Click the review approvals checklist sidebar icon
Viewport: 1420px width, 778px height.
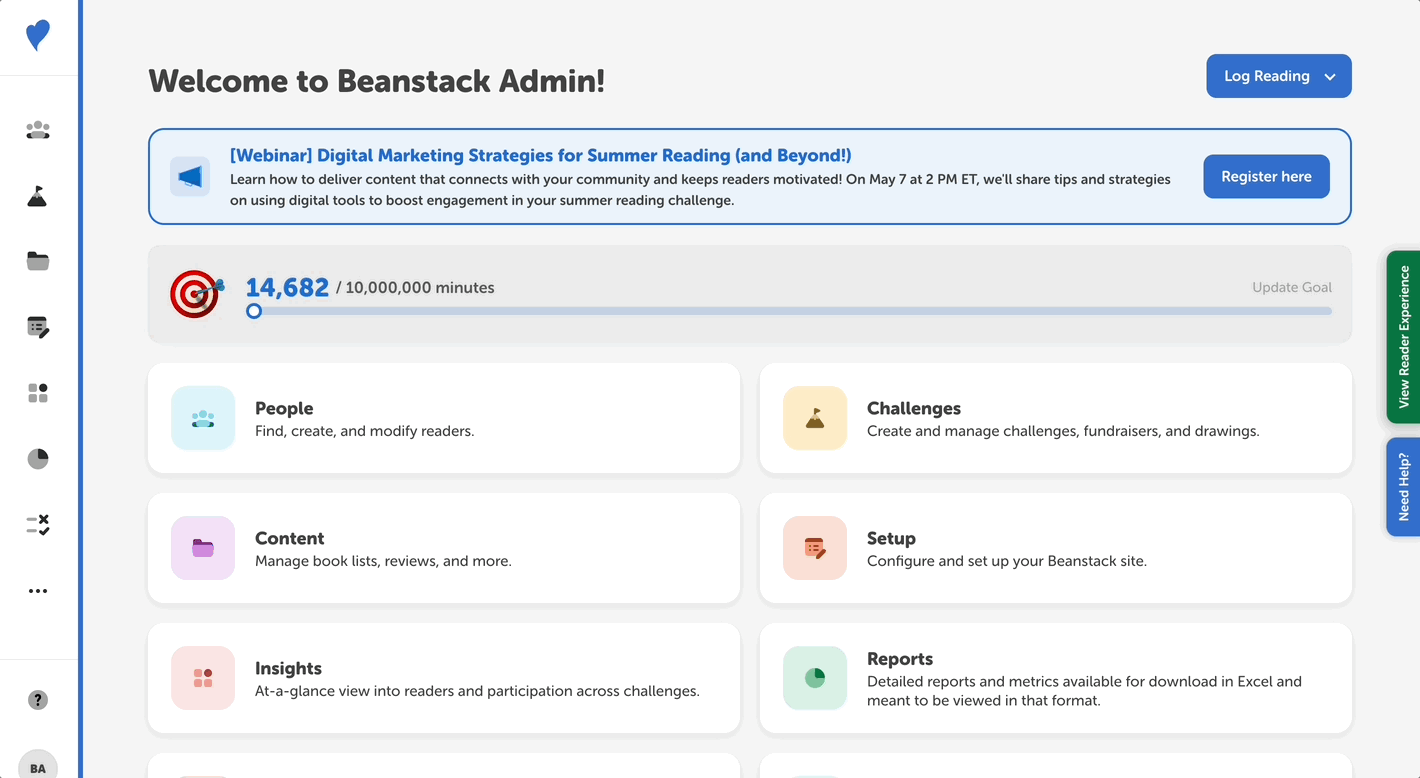click(37, 524)
